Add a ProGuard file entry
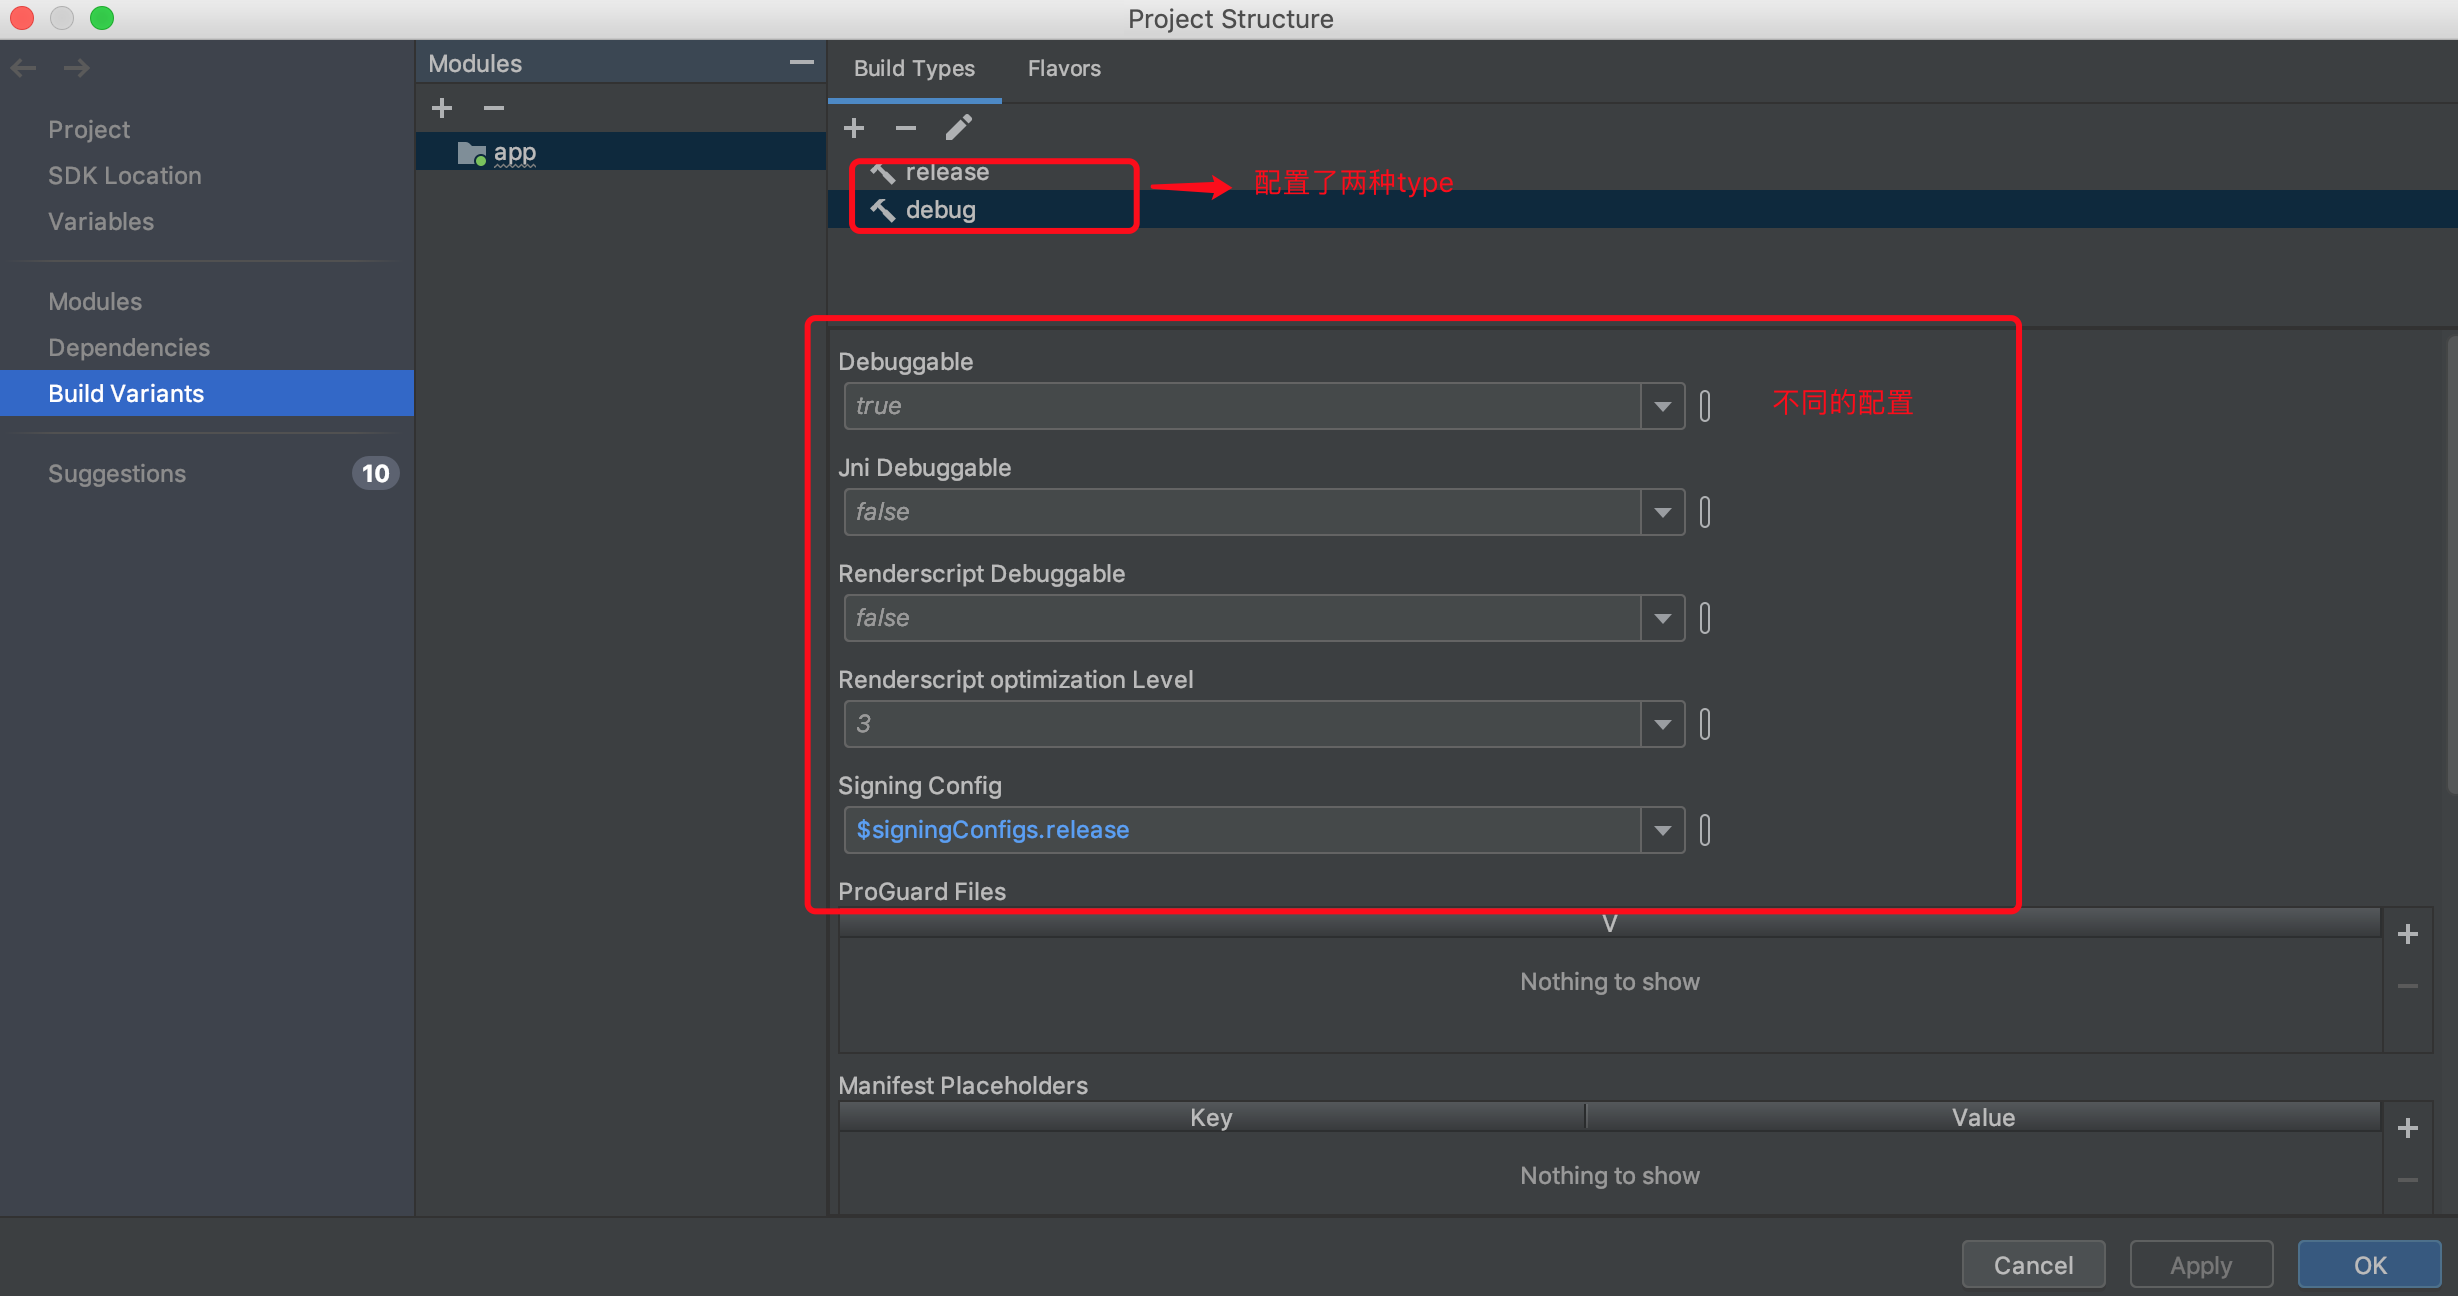Viewport: 2458px width, 1296px height. click(x=2407, y=934)
